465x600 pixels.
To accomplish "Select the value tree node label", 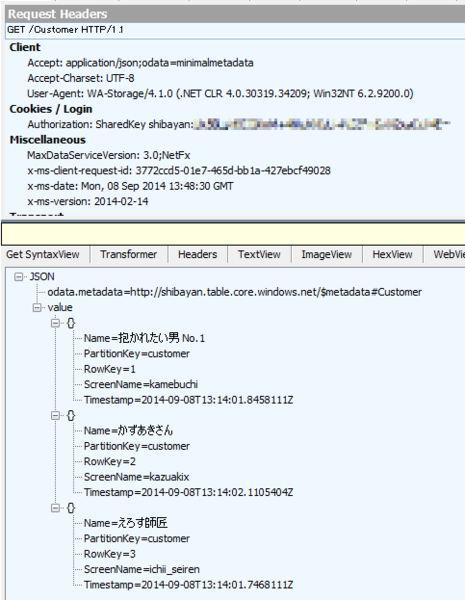I will 60,308.
